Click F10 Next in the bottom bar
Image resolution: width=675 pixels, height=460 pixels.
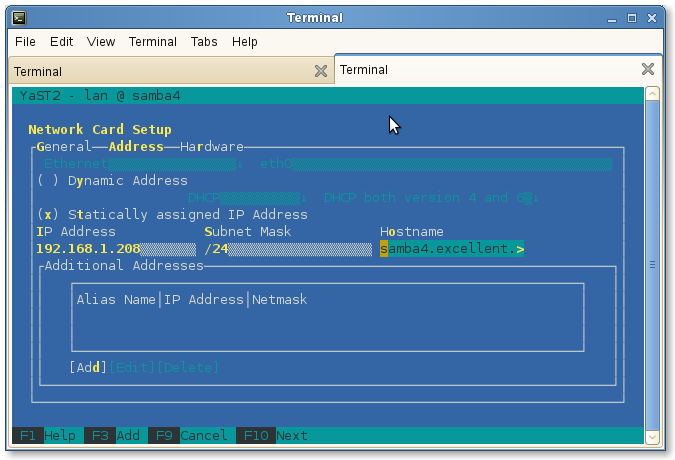(x=272, y=435)
